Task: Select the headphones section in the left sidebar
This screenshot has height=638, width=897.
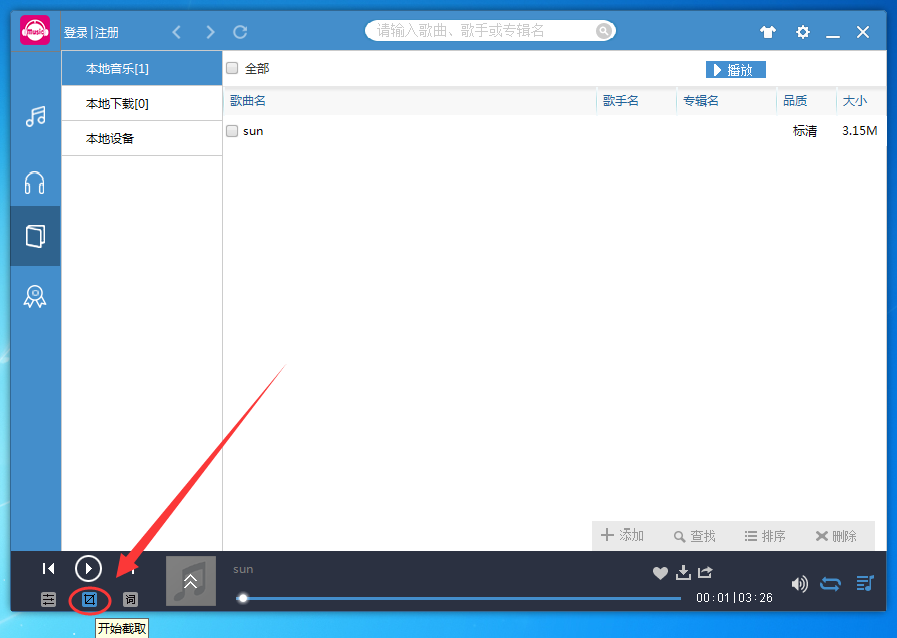Action: coord(34,182)
